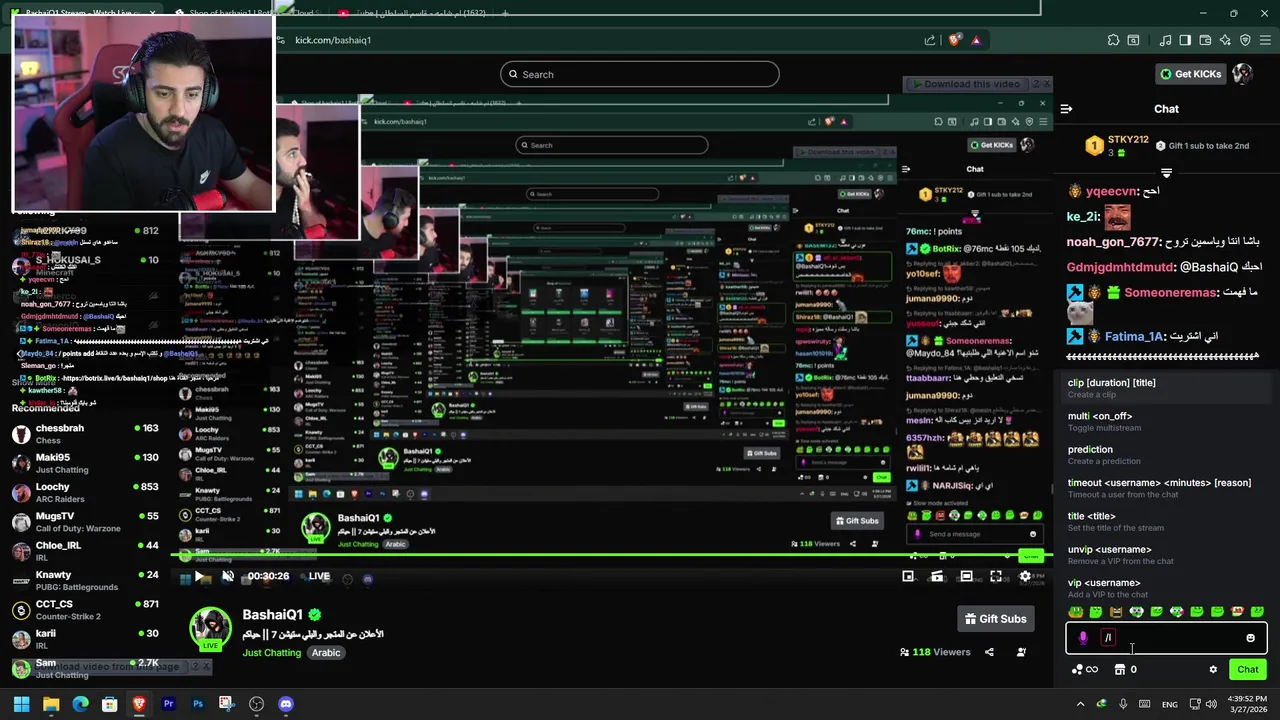Open Brave music note playlist icon
Image resolution: width=1280 pixels, height=720 pixels.
(x=1165, y=40)
